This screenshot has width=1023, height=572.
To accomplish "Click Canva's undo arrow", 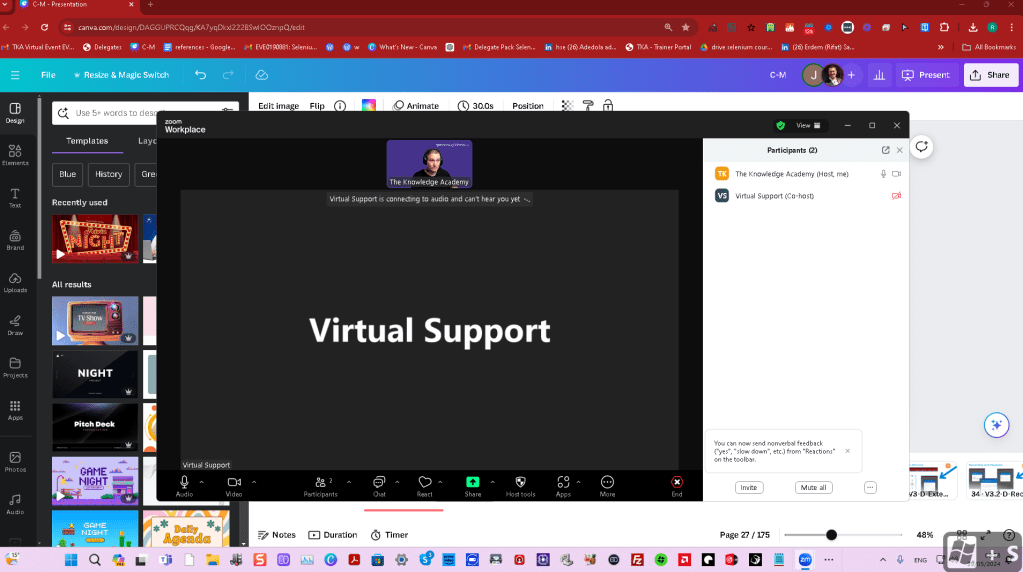I will pos(200,75).
